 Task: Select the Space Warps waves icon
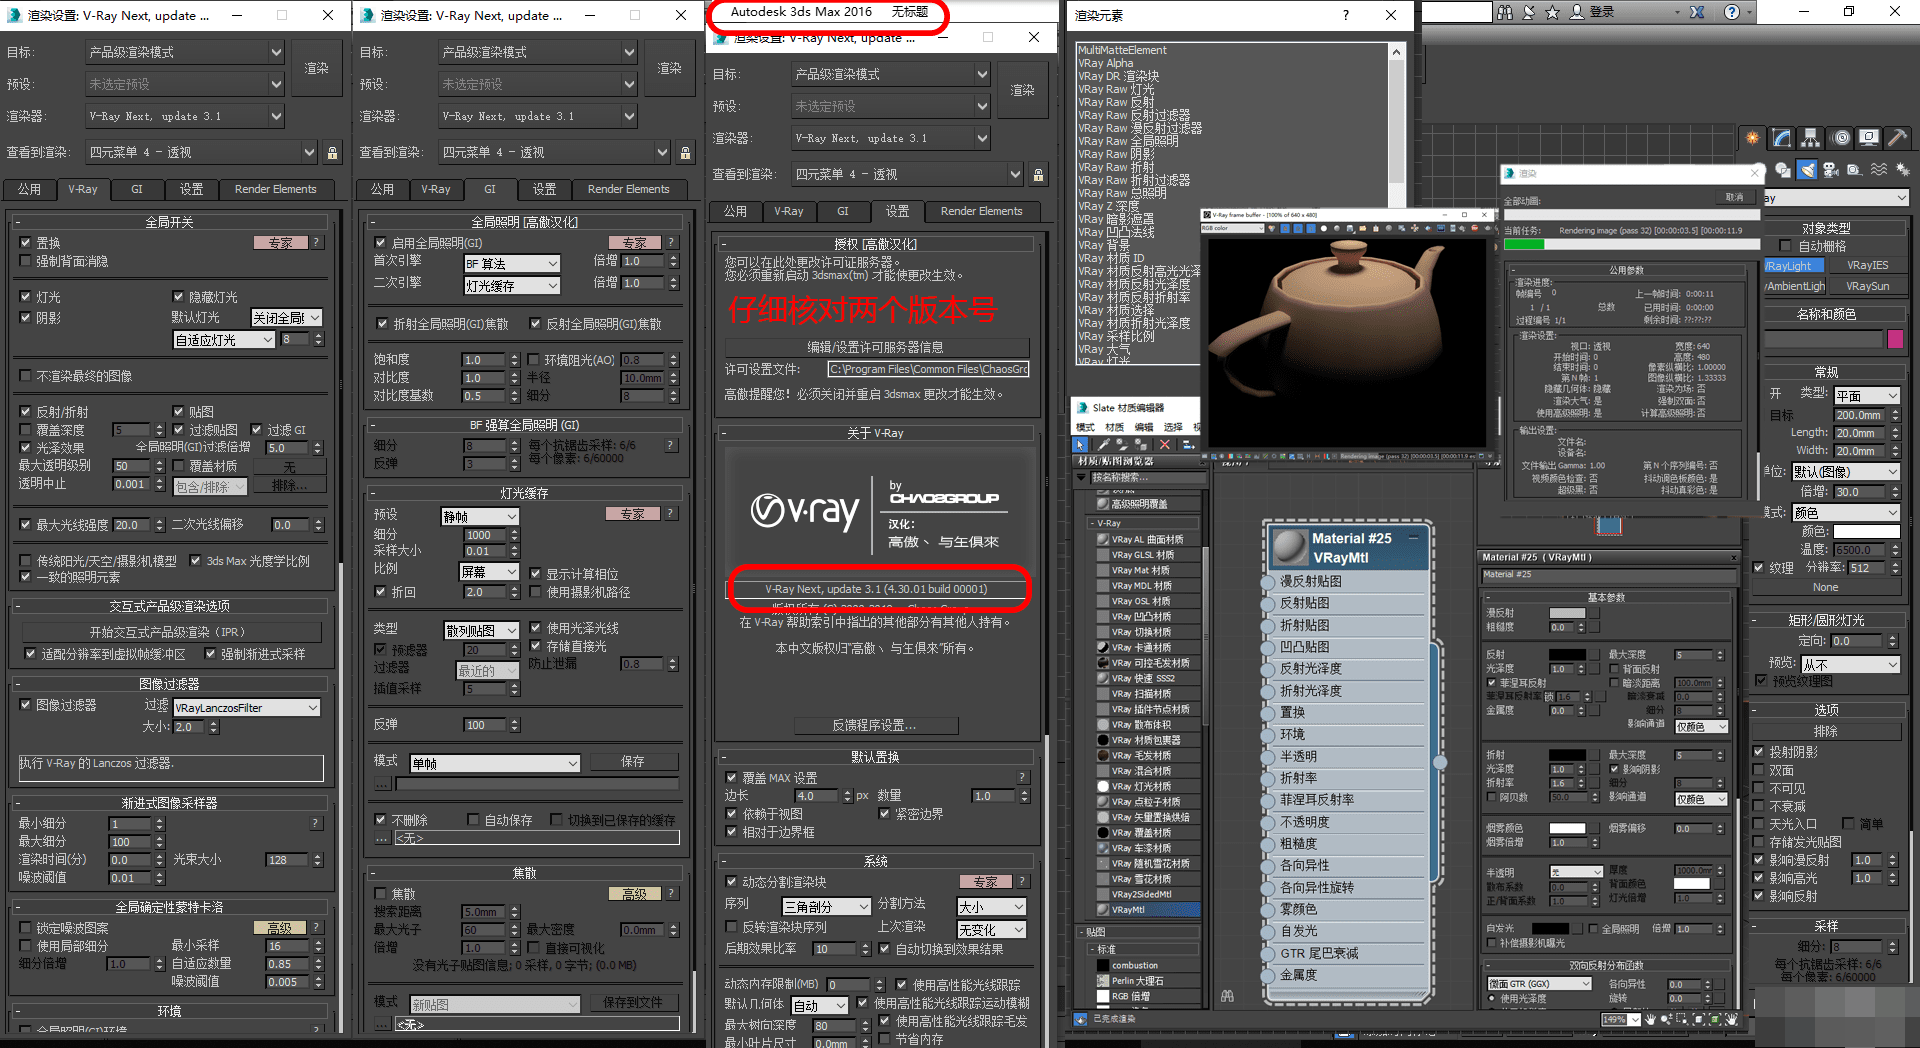click(1879, 170)
